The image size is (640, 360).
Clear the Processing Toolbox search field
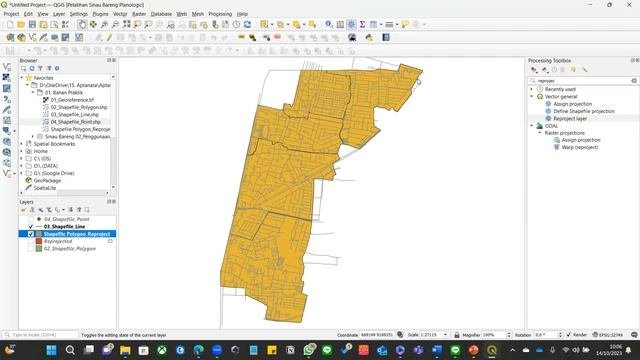[x=634, y=81]
